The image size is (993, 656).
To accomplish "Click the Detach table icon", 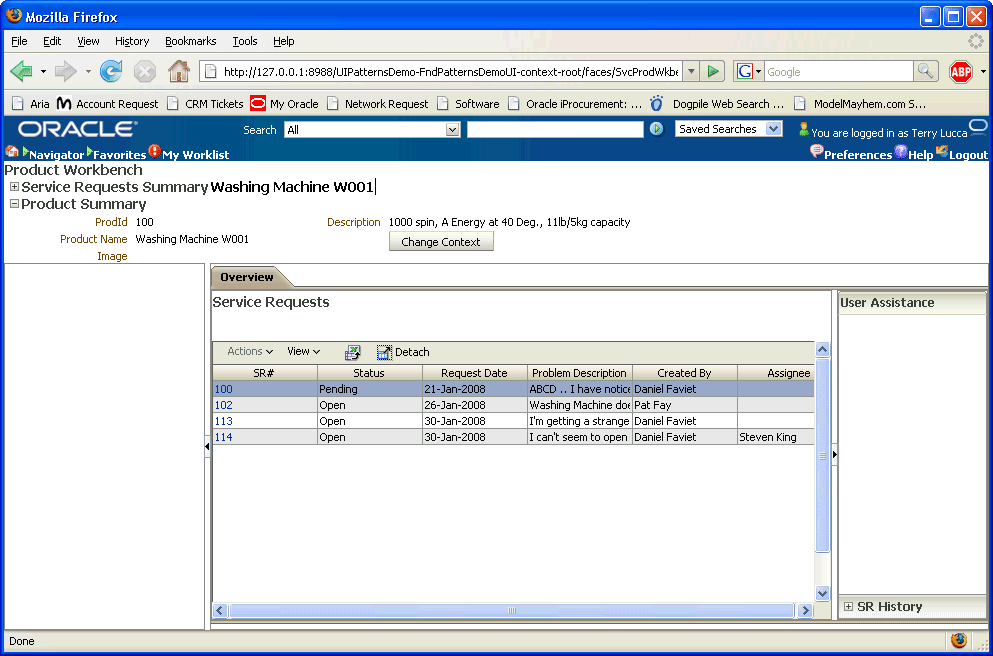I will coord(384,352).
